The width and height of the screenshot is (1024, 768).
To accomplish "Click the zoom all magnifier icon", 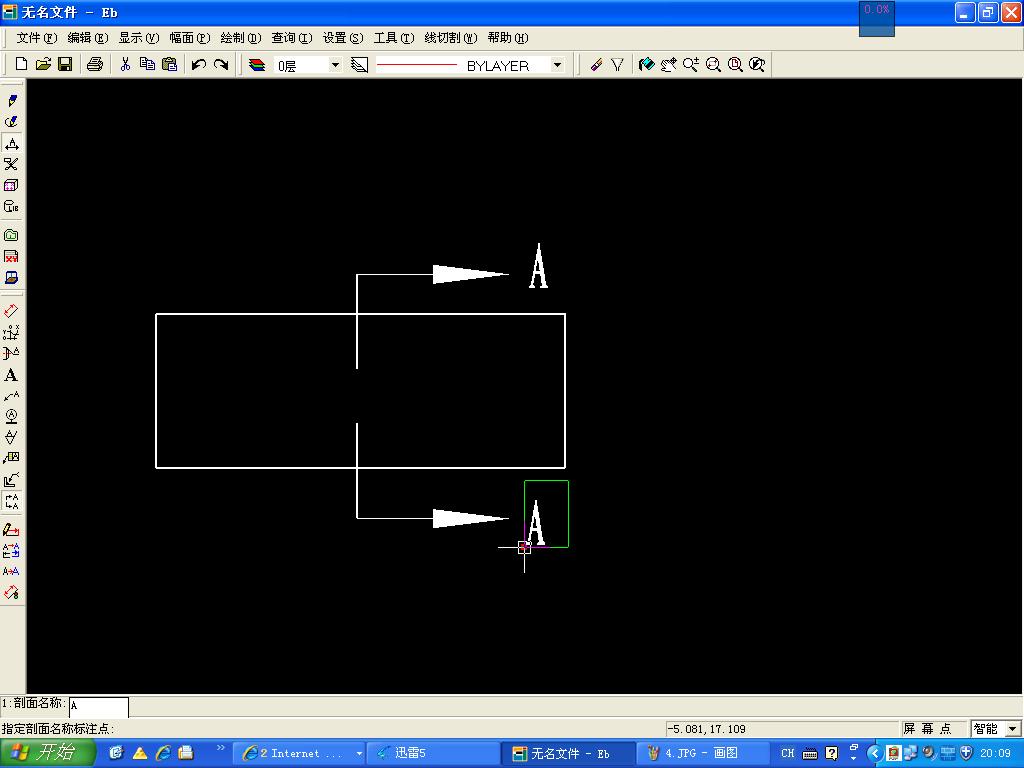I will 735,64.
